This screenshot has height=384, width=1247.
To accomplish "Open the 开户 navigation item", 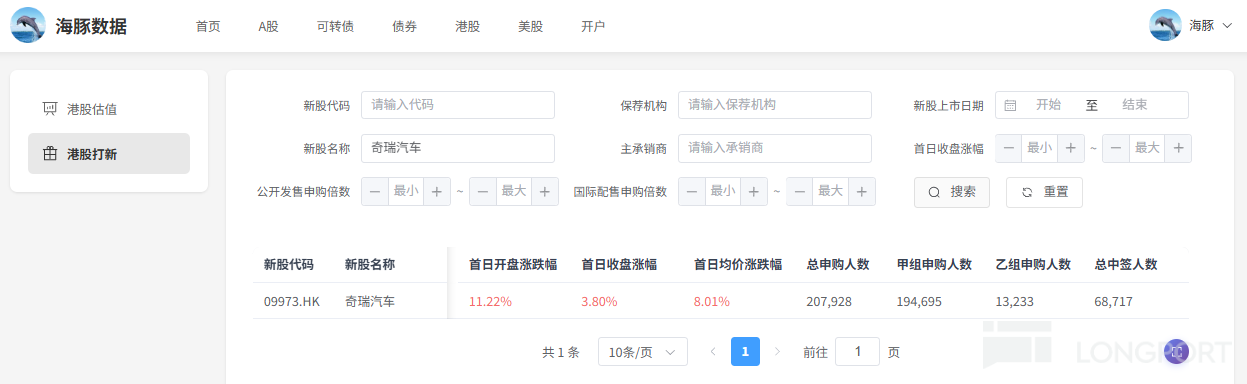I will (x=593, y=27).
